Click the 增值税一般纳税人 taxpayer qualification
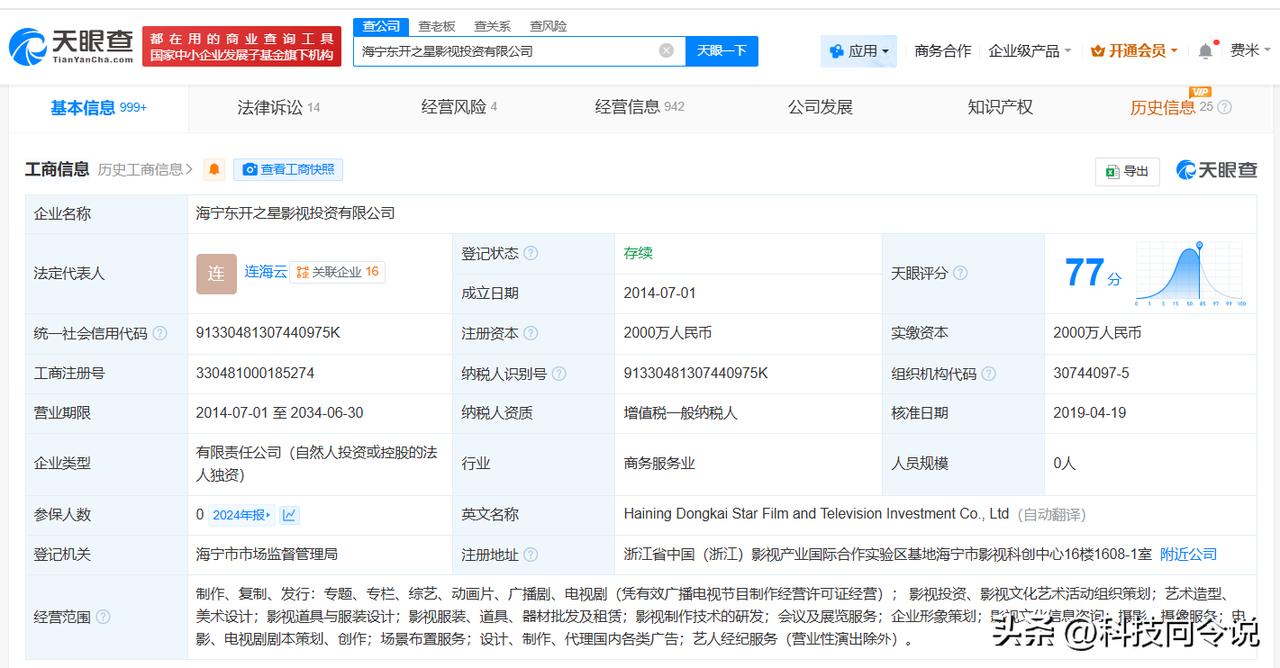The width and height of the screenshot is (1280, 668). click(x=680, y=413)
